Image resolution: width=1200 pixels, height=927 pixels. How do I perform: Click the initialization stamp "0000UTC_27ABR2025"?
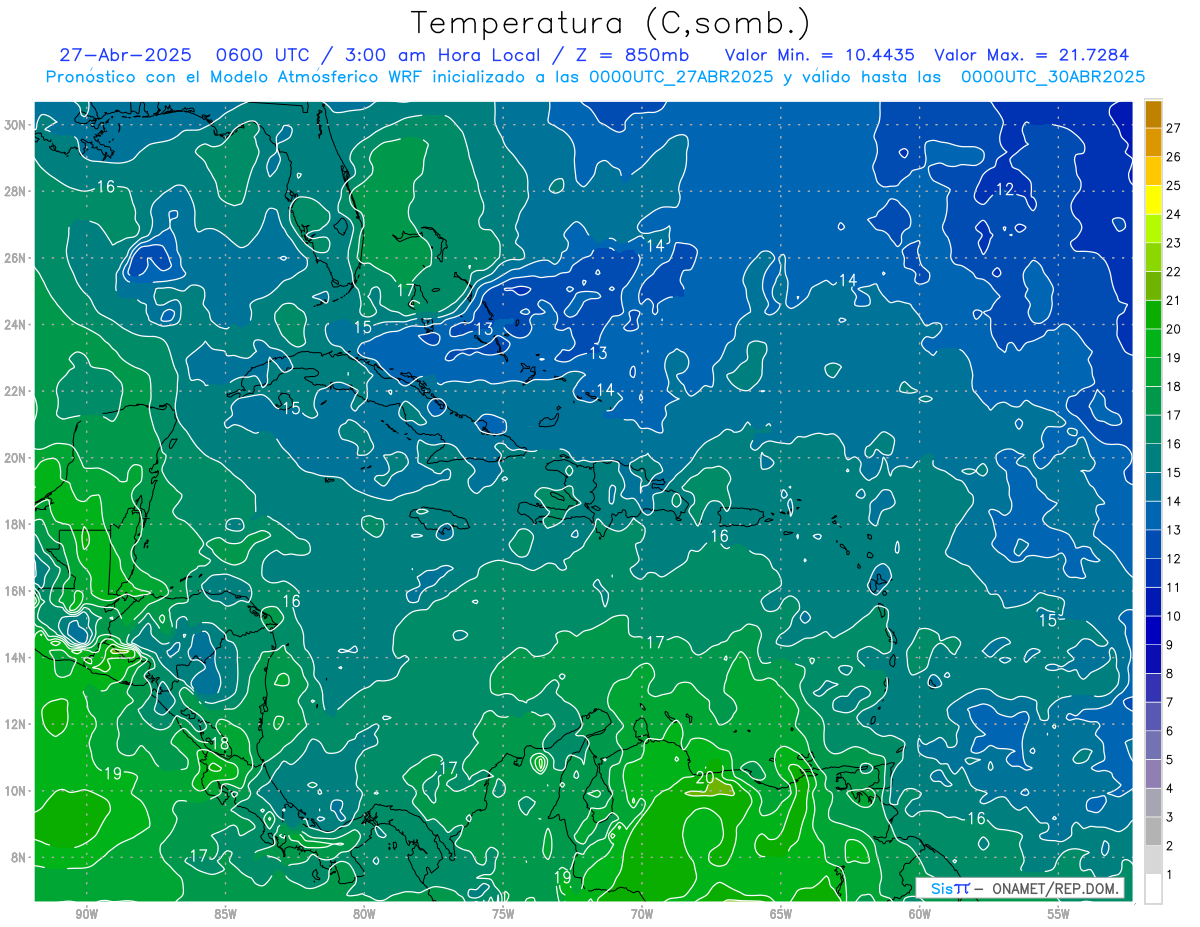click(681, 76)
